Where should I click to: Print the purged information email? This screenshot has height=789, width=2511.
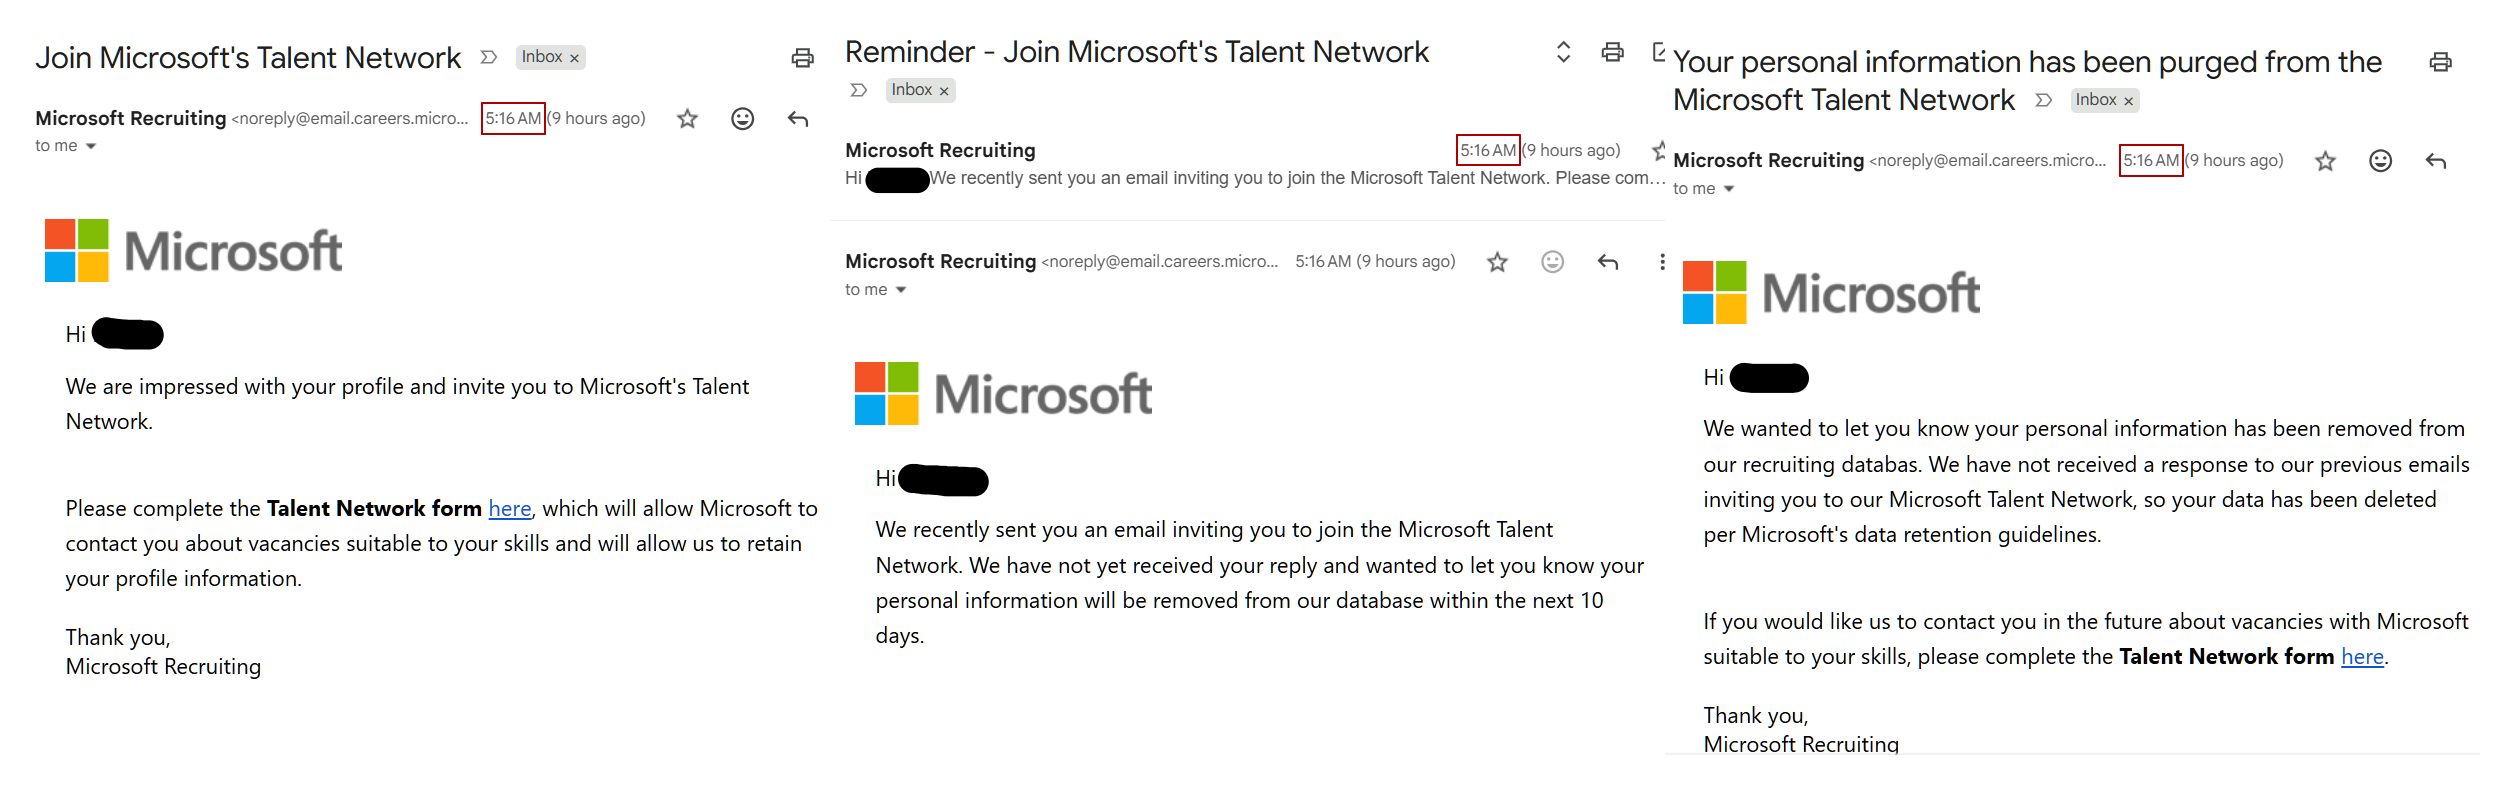pos(2440,62)
